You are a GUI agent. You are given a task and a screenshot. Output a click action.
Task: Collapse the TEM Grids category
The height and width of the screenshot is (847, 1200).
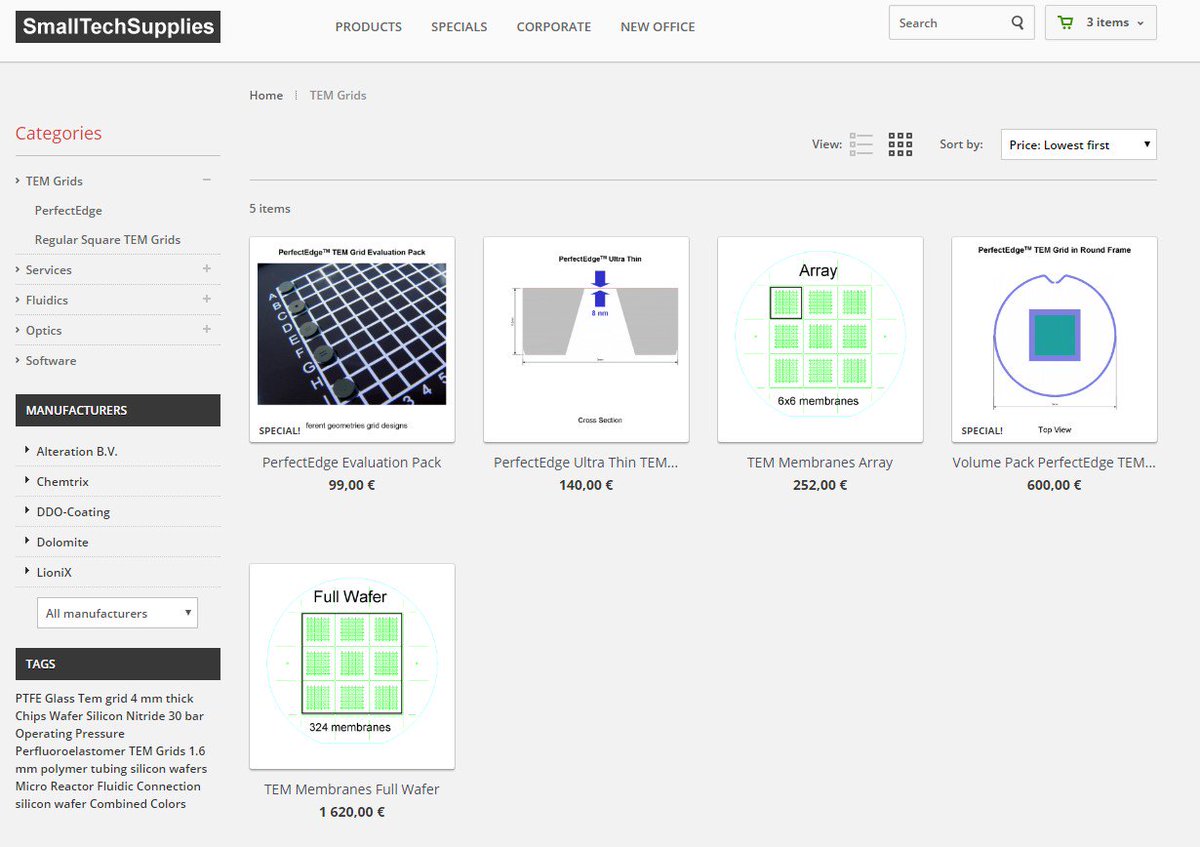pos(205,180)
